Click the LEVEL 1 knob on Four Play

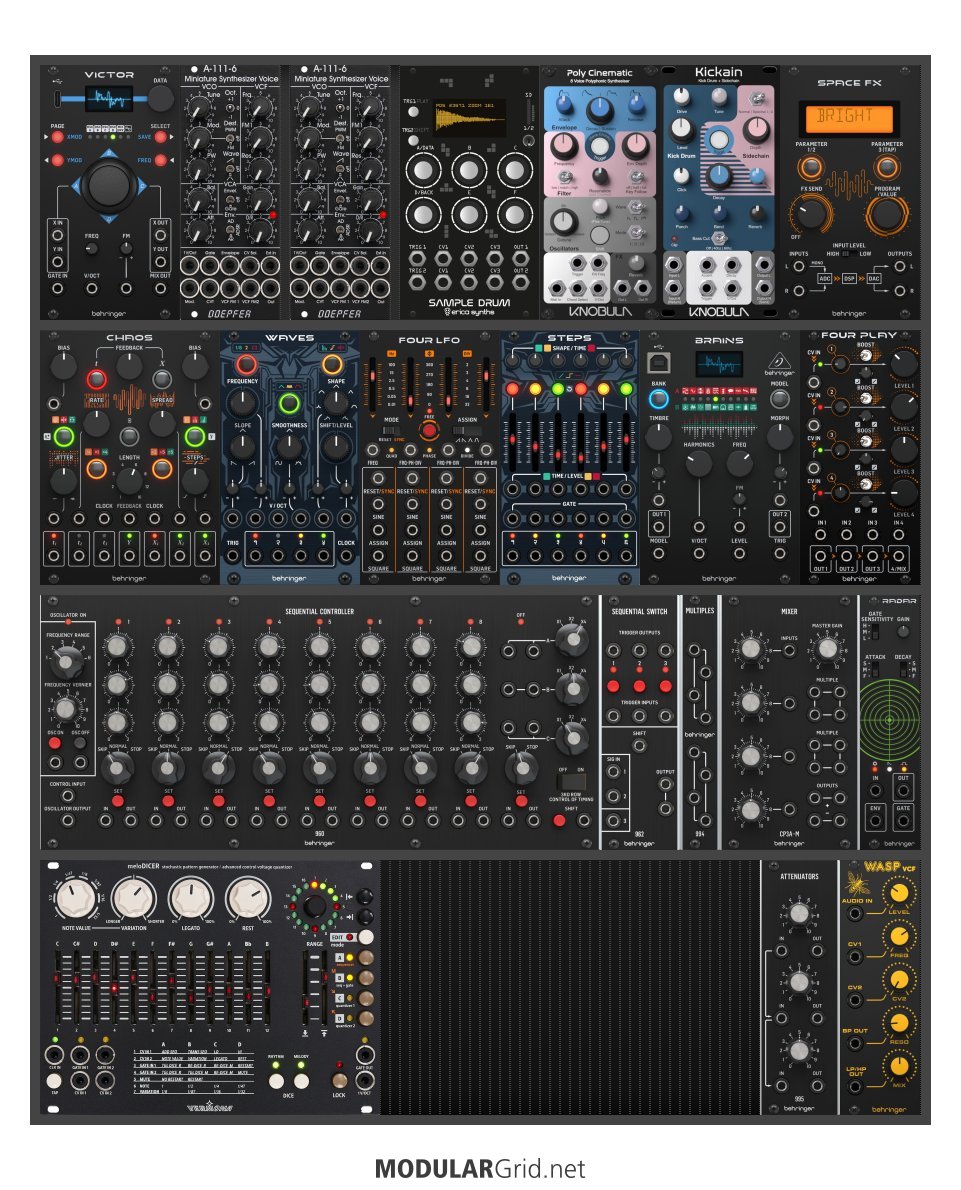[903, 364]
